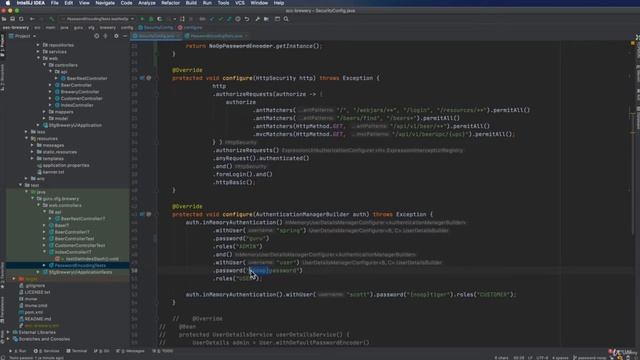640x360 pixels.
Task: Click Run with Coverage icon
Action: coord(160,19)
